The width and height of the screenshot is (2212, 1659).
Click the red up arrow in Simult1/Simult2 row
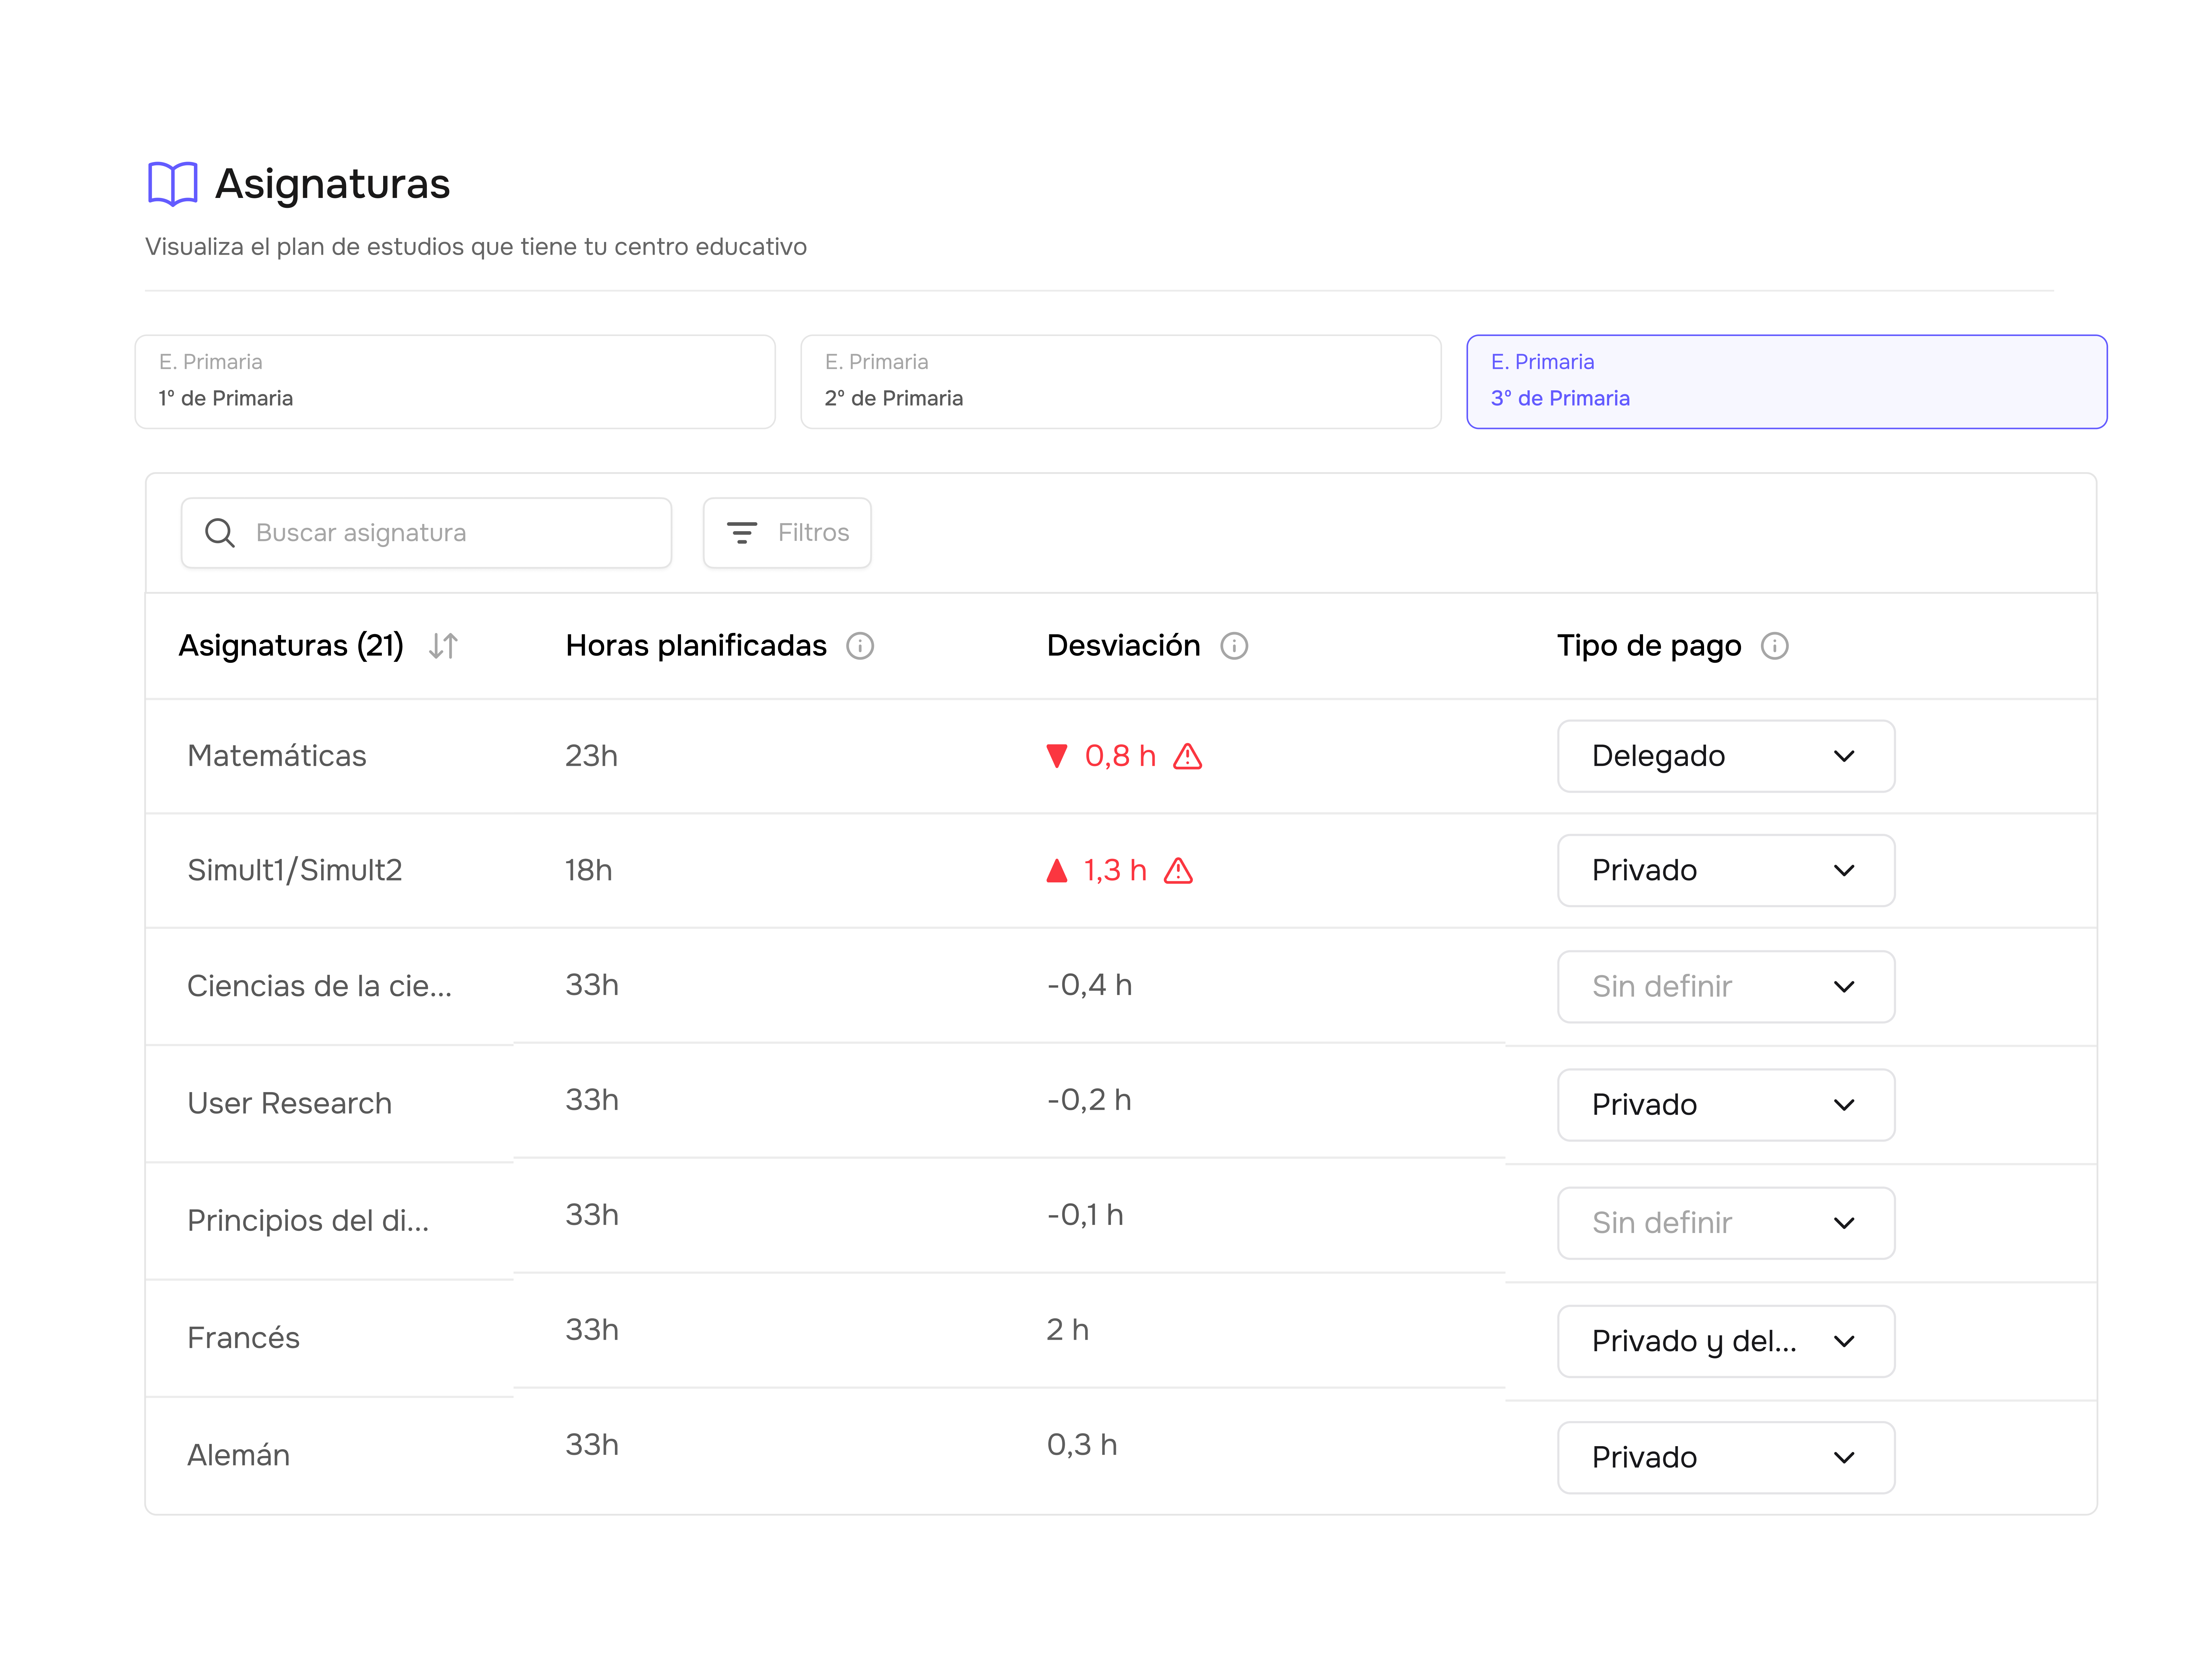pos(1057,870)
